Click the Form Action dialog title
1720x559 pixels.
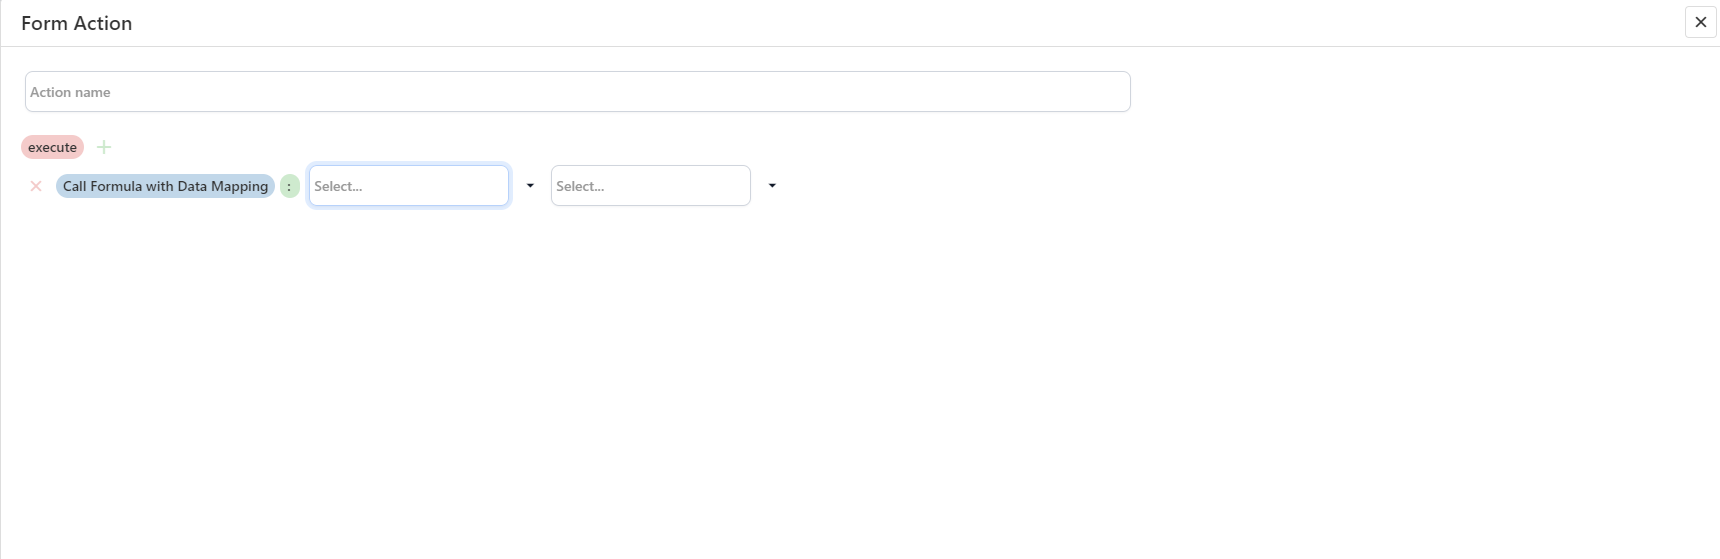[x=76, y=23]
